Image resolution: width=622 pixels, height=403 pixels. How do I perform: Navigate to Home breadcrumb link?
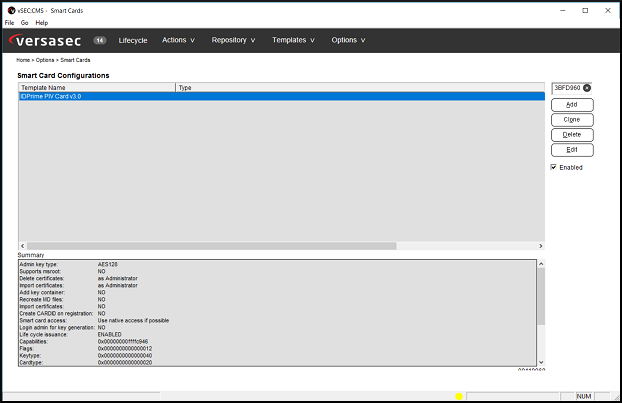(x=23, y=60)
